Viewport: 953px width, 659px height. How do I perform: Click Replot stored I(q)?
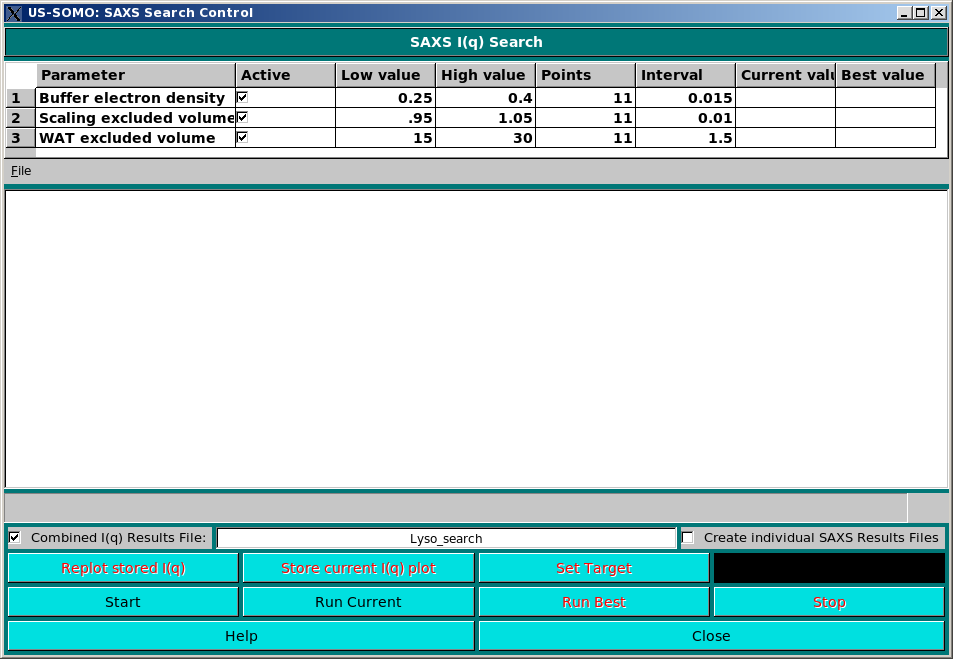tap(122, 567)
